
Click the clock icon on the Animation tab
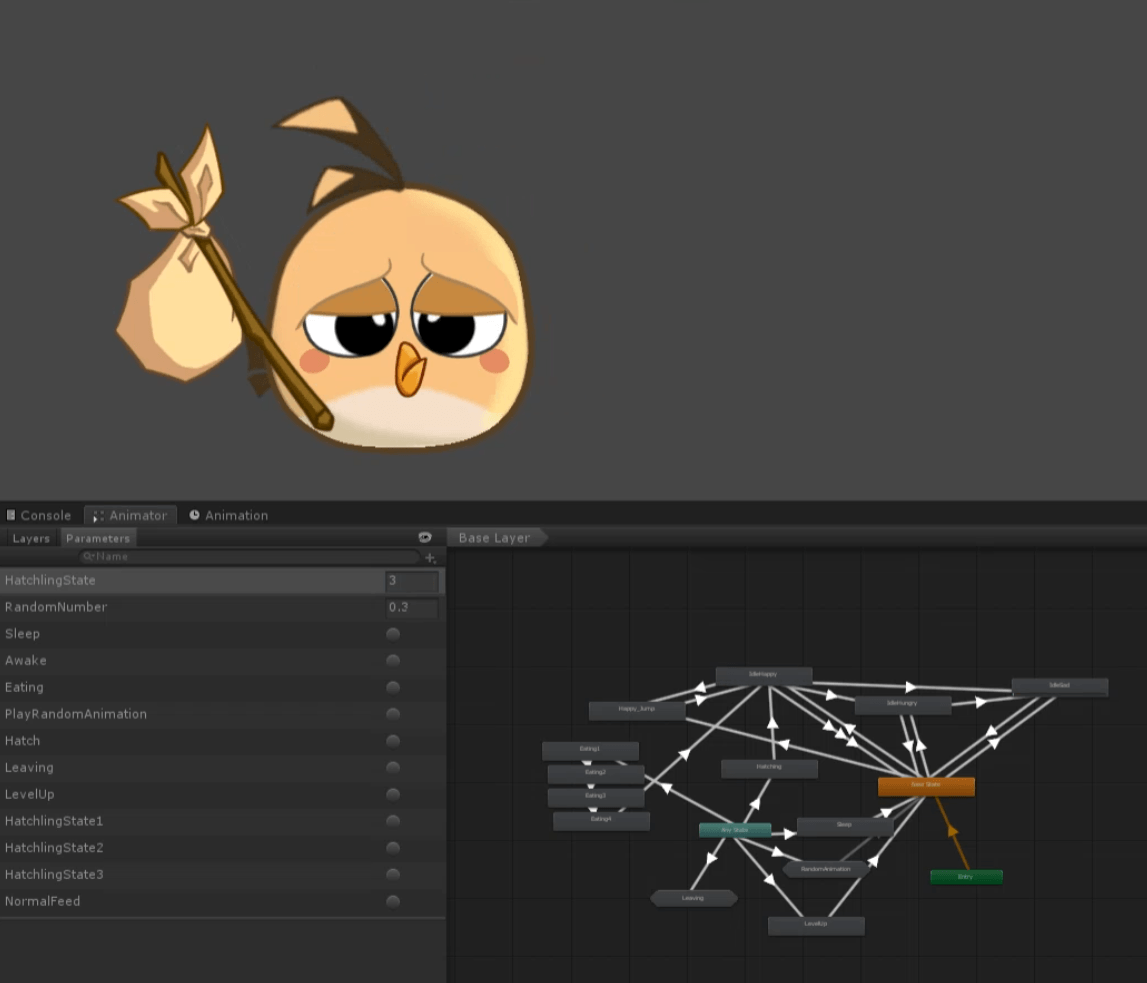point(196,515)
